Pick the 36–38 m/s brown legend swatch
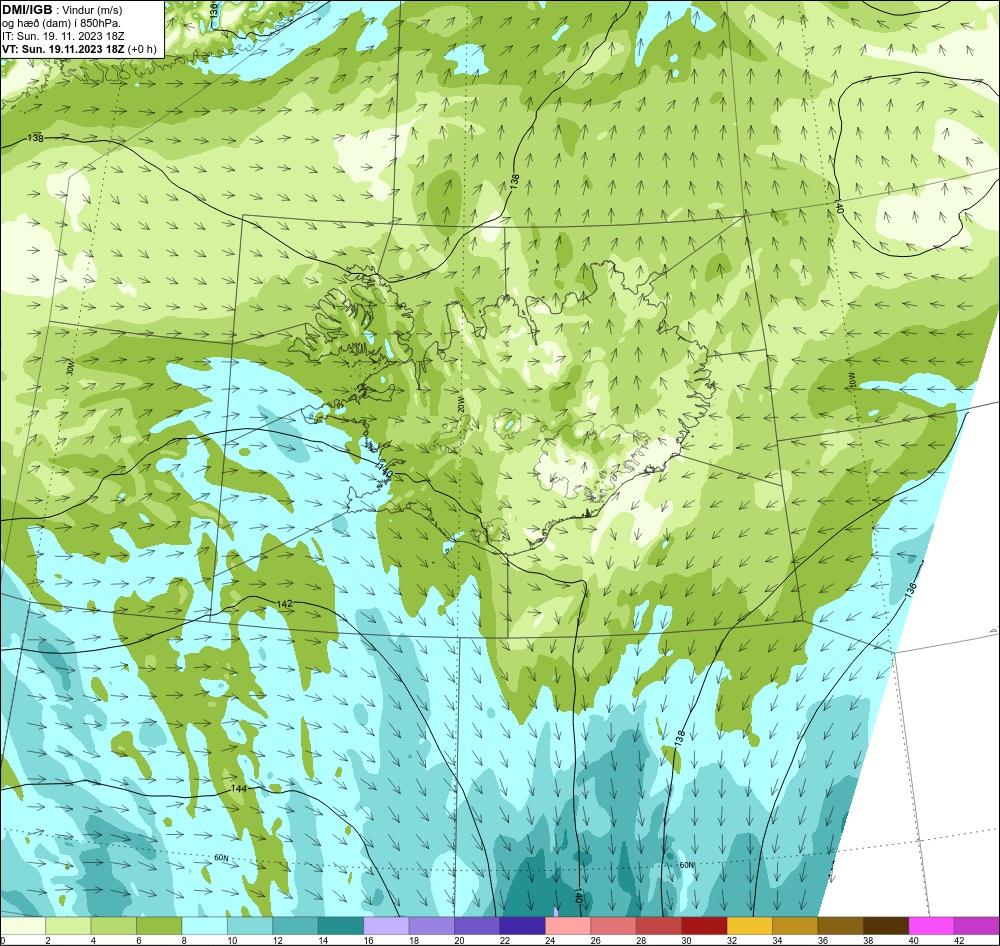The height and width of the screenshot is (946, 1000). [x=841, y=925]
